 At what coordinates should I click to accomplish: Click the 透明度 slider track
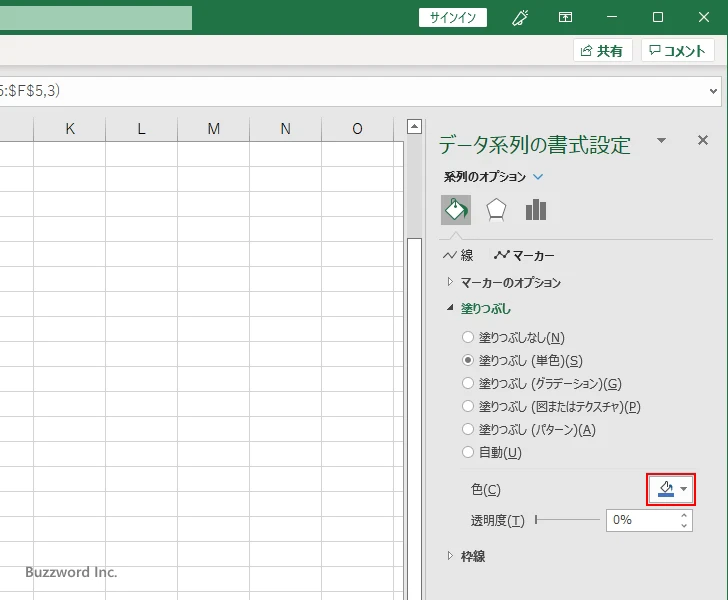click(x=567, y=520)
